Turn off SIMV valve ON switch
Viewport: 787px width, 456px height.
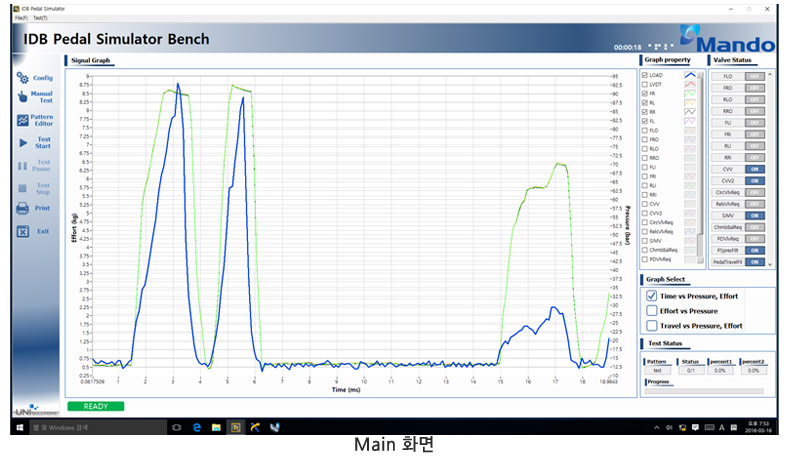754,215
